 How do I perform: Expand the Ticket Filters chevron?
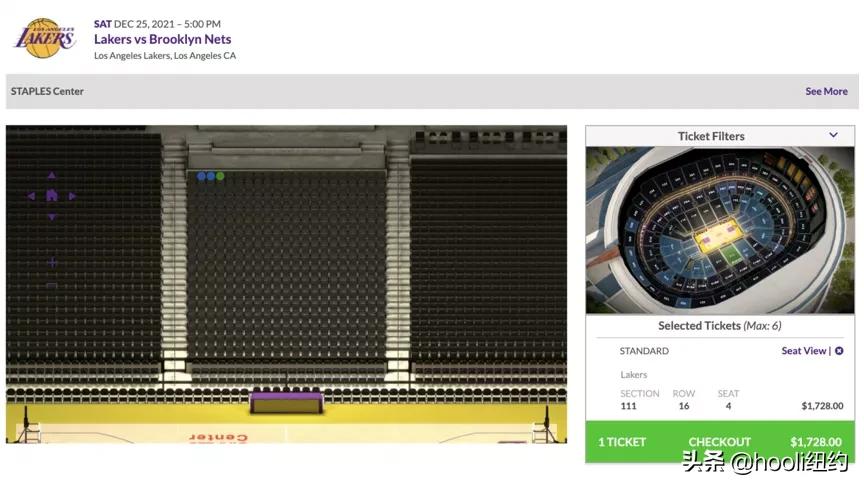(833, 135)
